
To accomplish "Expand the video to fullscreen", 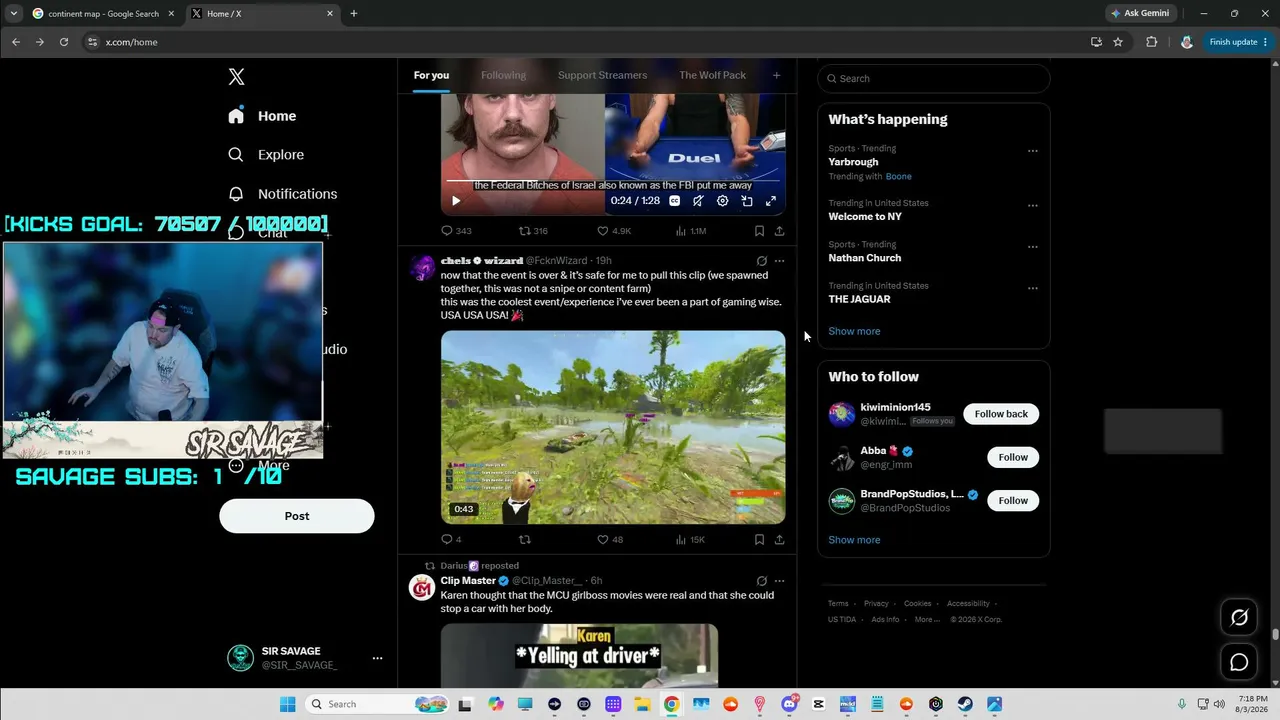I will (x=771, y=201).
